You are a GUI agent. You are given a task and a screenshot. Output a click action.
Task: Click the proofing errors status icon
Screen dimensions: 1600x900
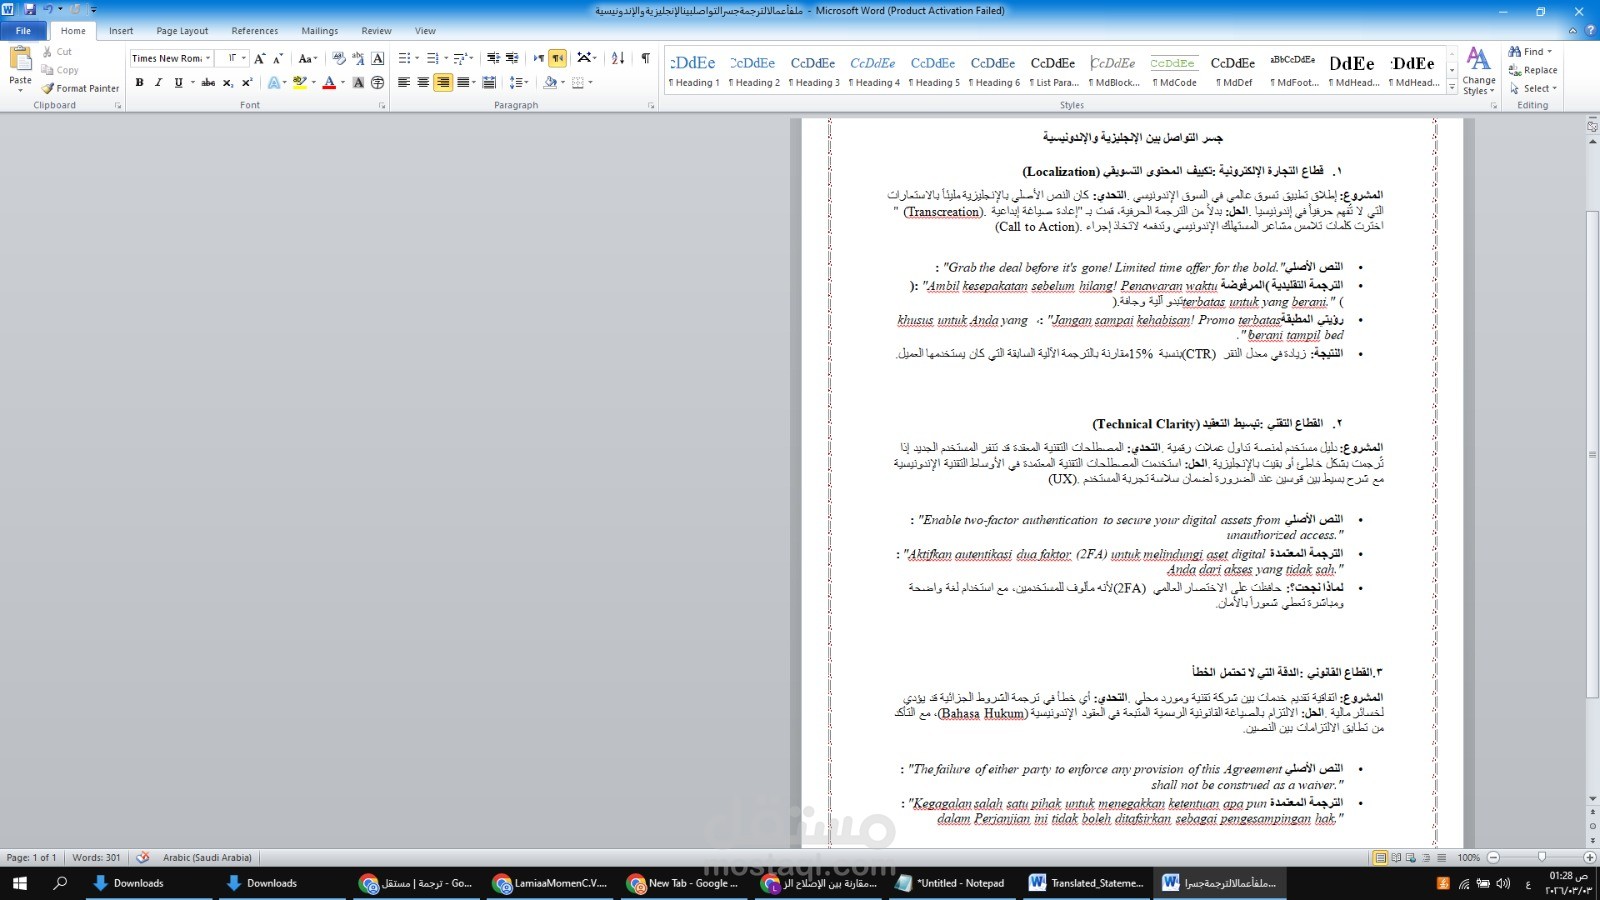pyautogui.click(x=143, y=857)
